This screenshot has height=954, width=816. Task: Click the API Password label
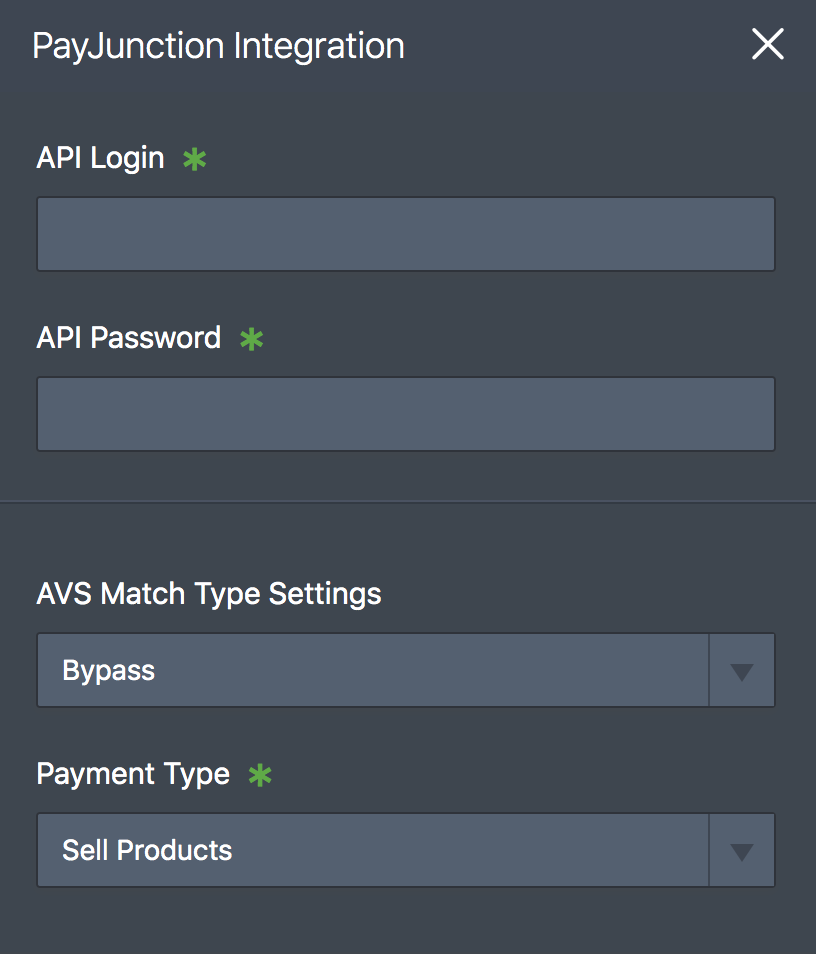click(128, 338)
